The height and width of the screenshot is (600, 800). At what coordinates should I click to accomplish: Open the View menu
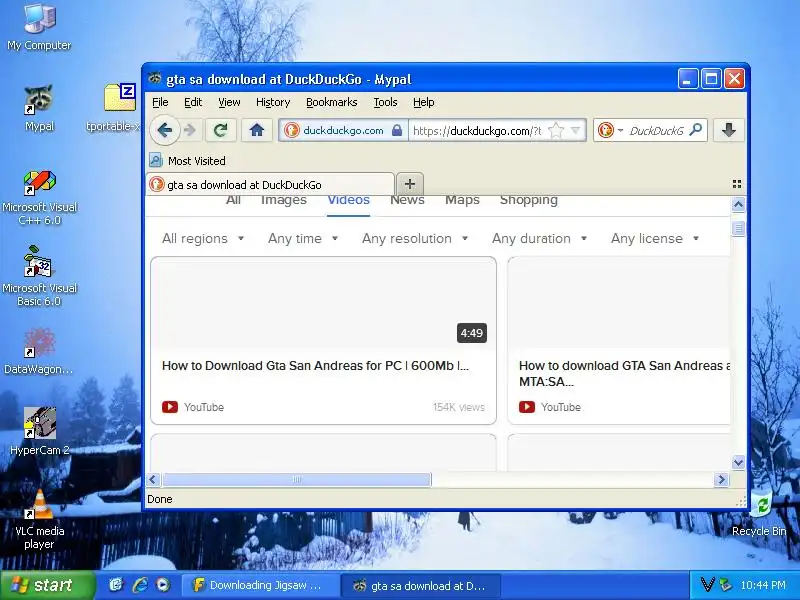(229, 102)
